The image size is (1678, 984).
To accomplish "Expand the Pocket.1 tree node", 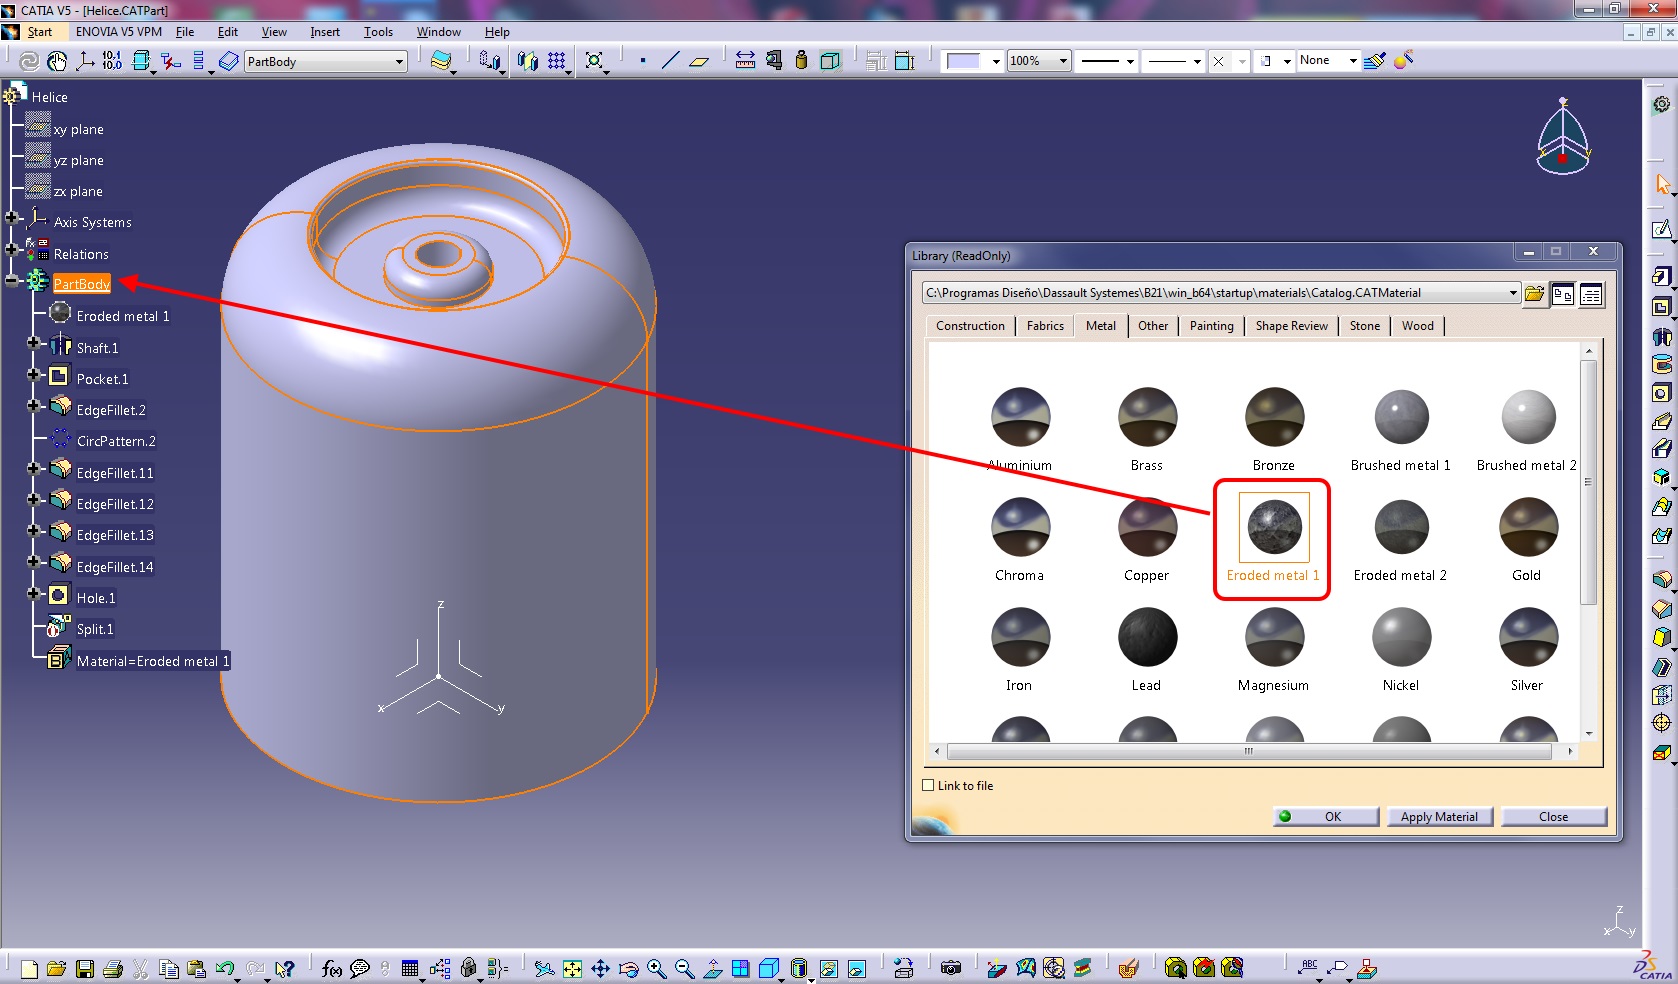I will 33,374.
